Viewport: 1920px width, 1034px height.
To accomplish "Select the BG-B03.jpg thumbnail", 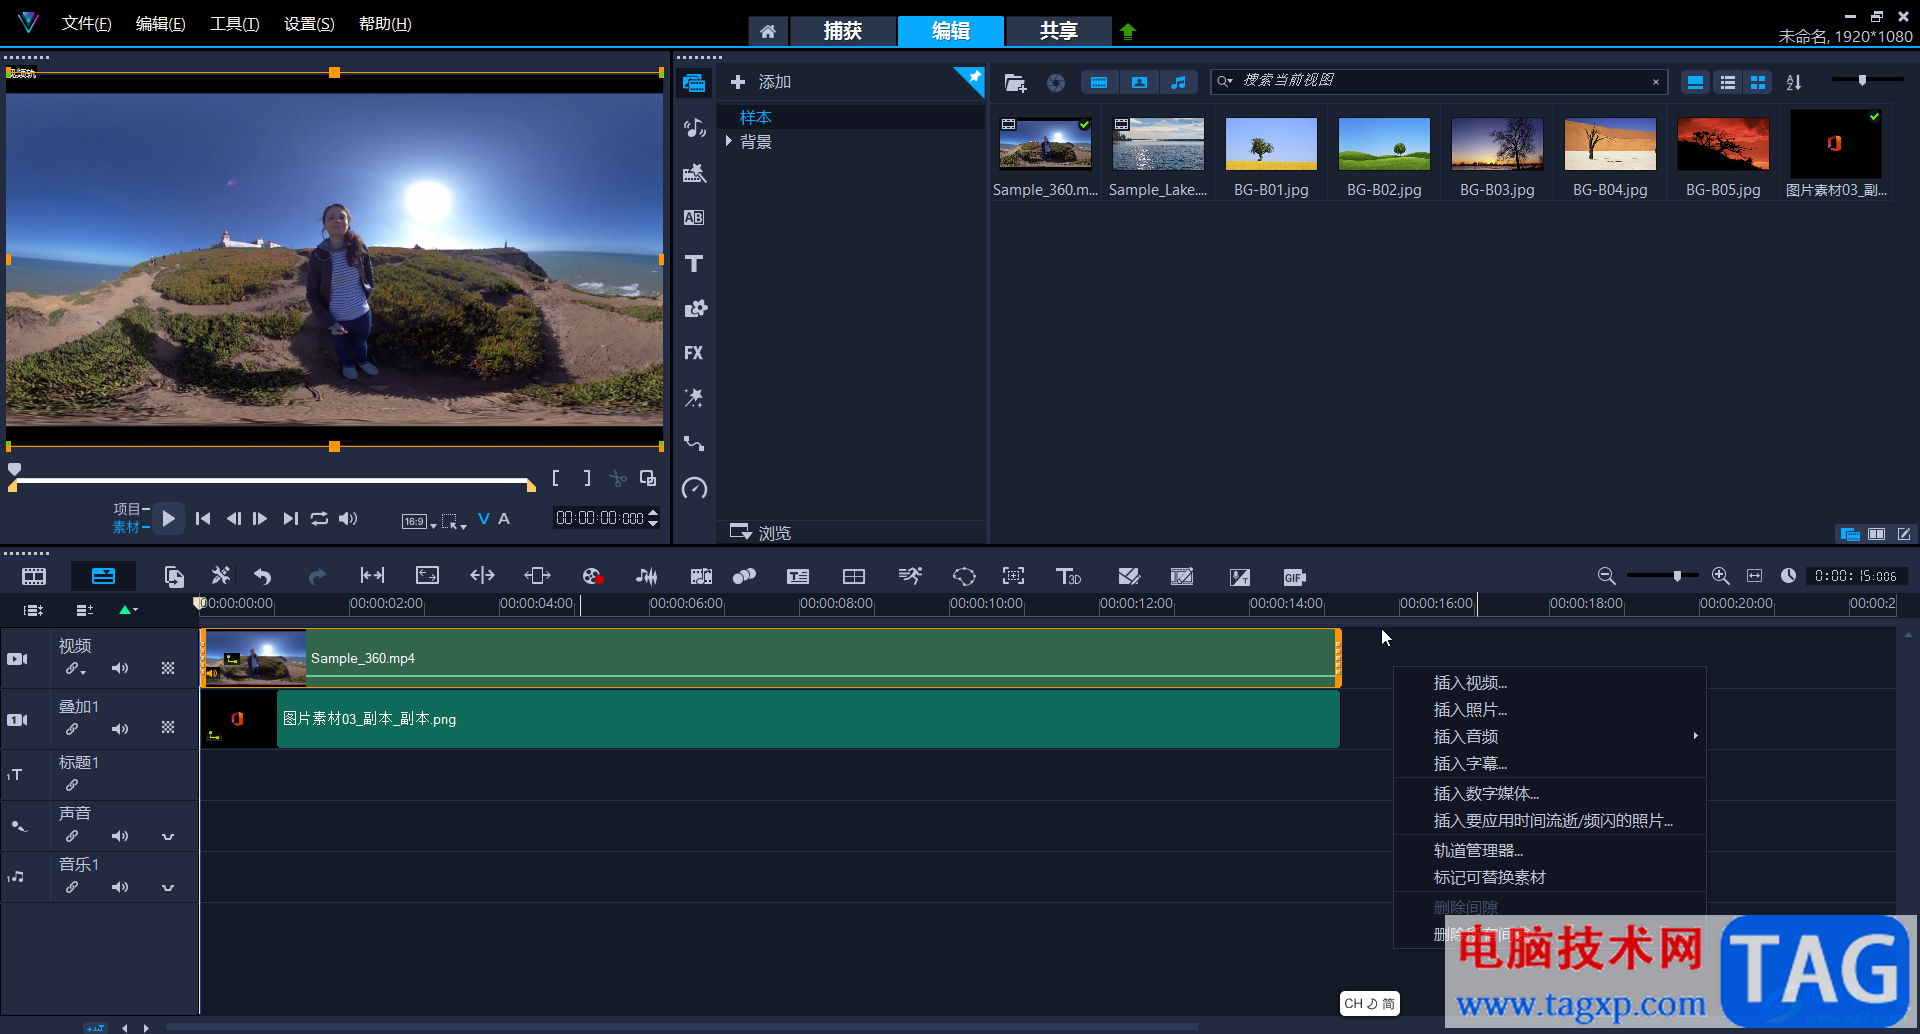I will [x=1497, y=144].
